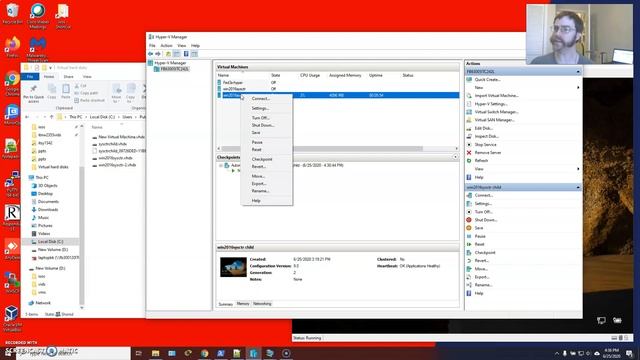640x360 pixels.
Task: Open Recycle Bin on the desktop
Action: tap(12, 13)
